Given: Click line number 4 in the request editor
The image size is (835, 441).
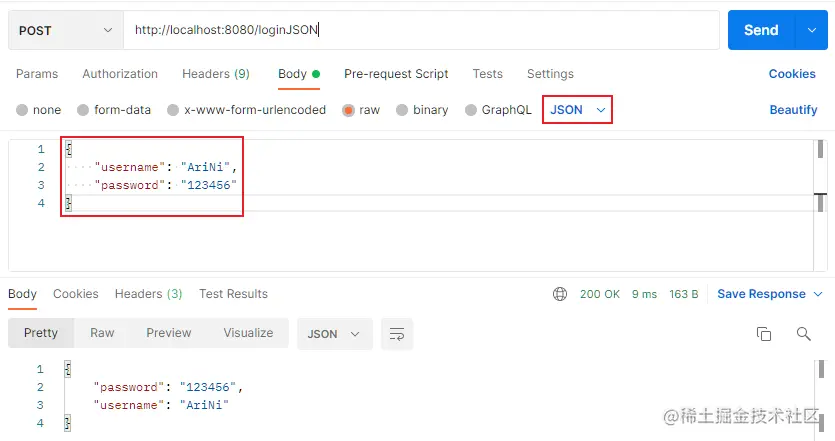Looking at the screenshot, I should (x=41, y=203).
